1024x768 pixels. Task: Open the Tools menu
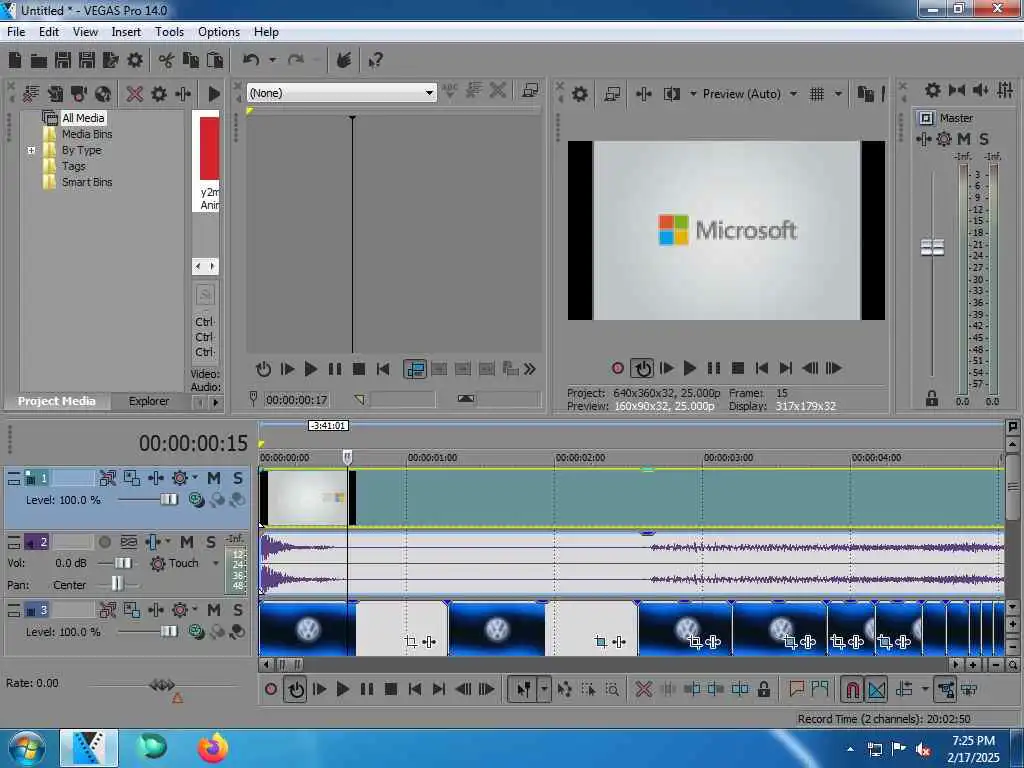point(169,32)
